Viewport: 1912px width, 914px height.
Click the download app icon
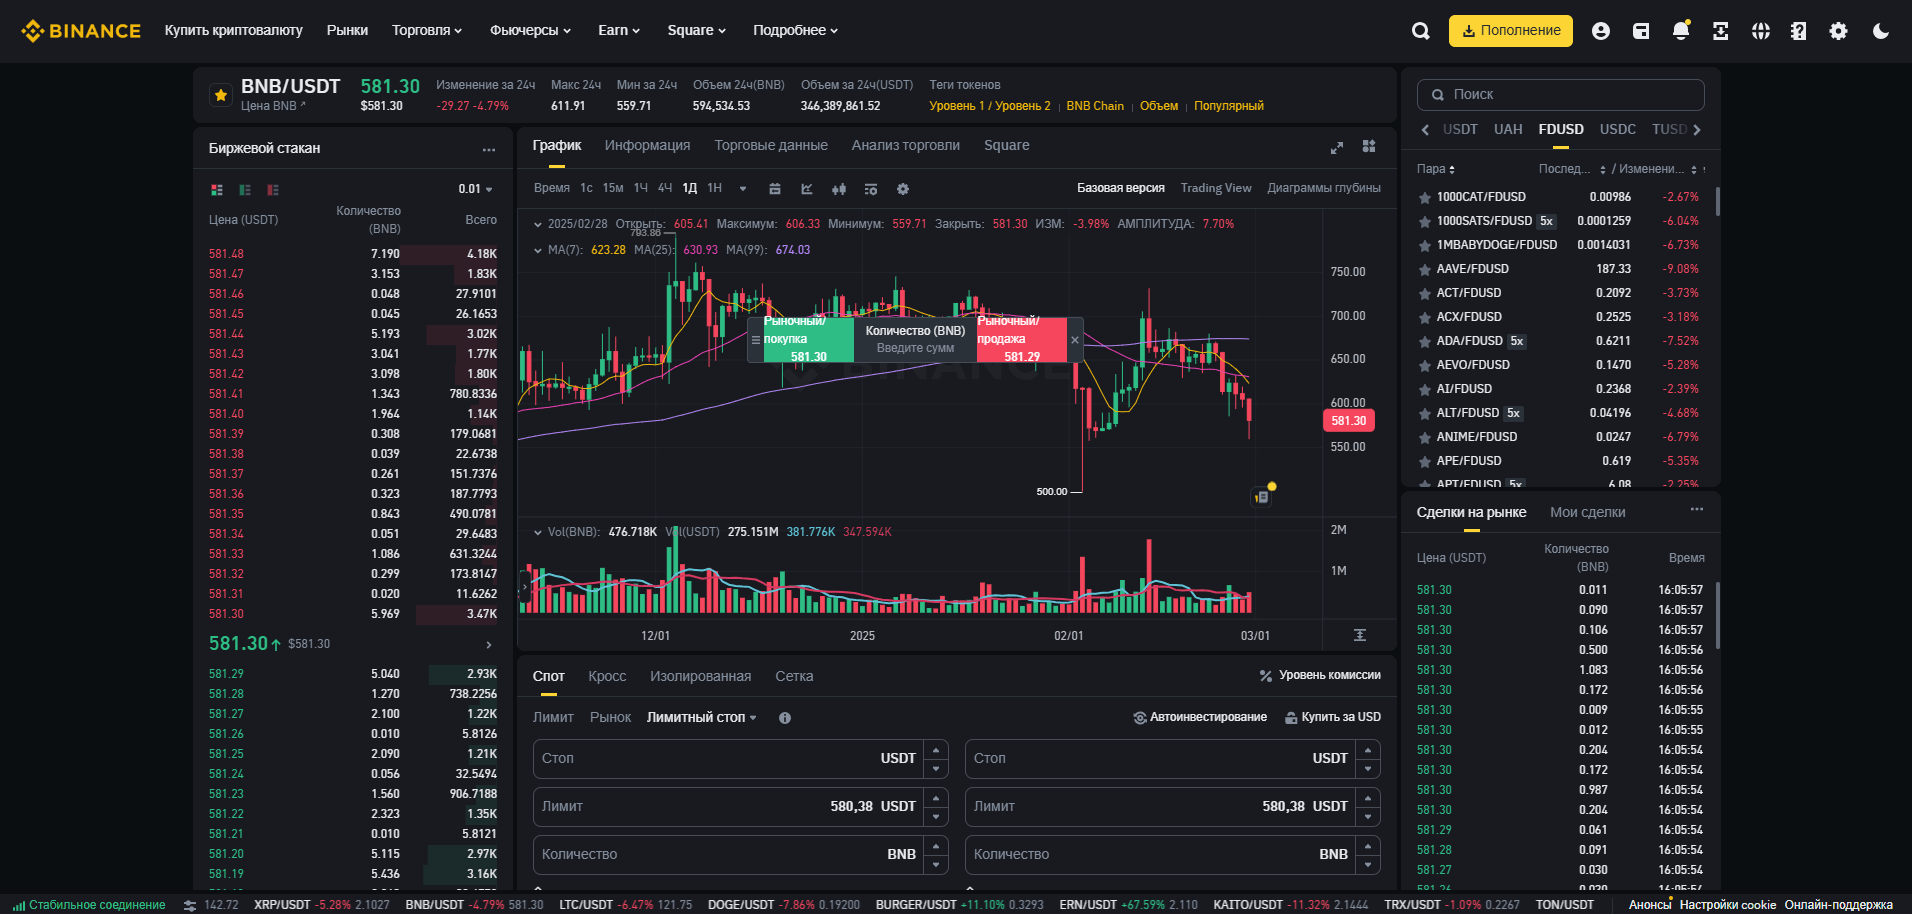click(x=1720, y=31)
